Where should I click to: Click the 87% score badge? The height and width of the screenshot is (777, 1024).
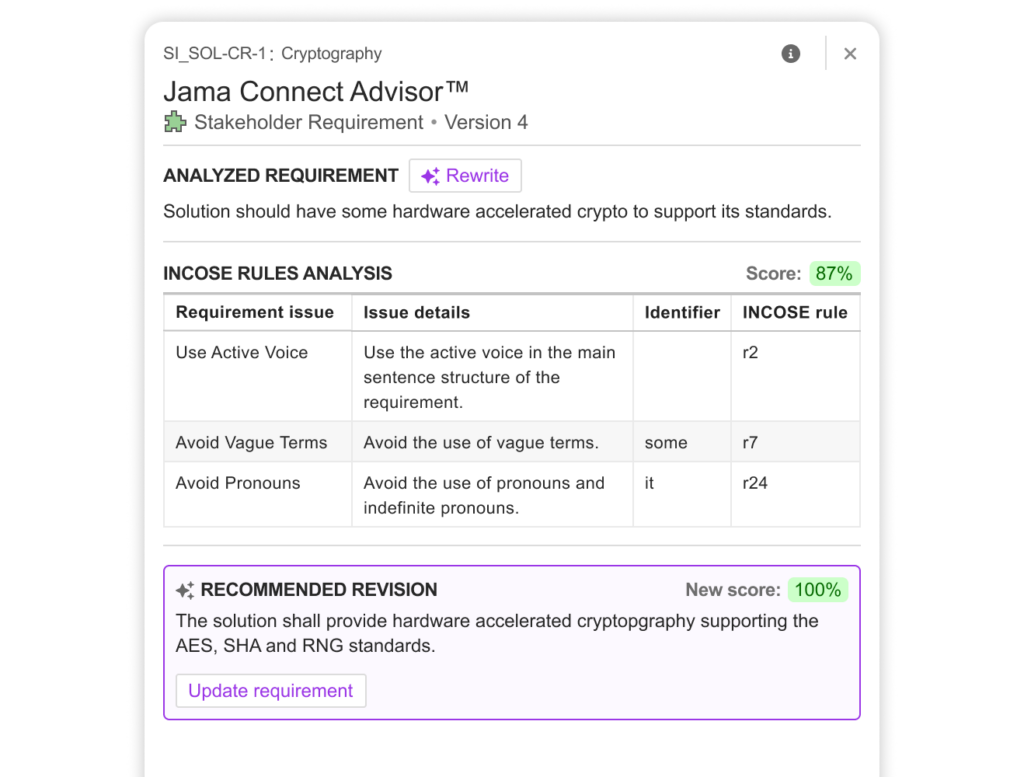pos(834,274)
